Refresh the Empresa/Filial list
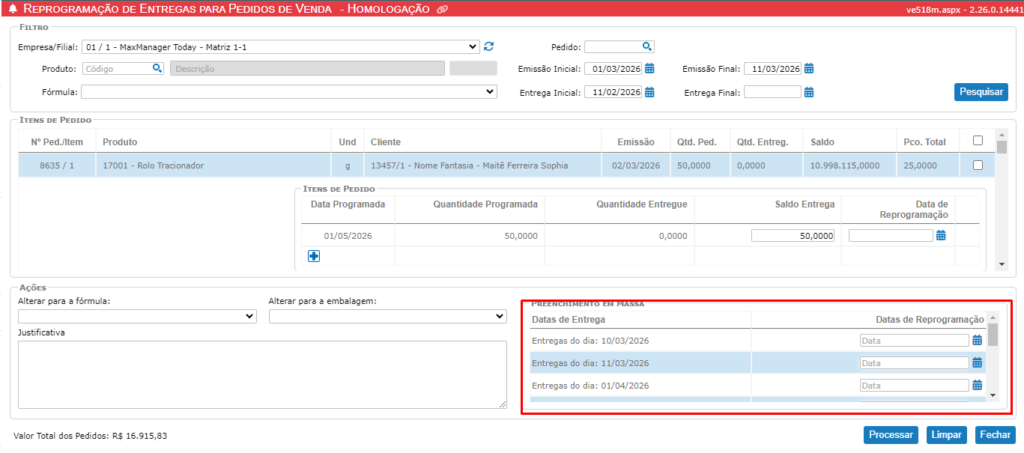The image size is (1024, 453). point(489,46)
